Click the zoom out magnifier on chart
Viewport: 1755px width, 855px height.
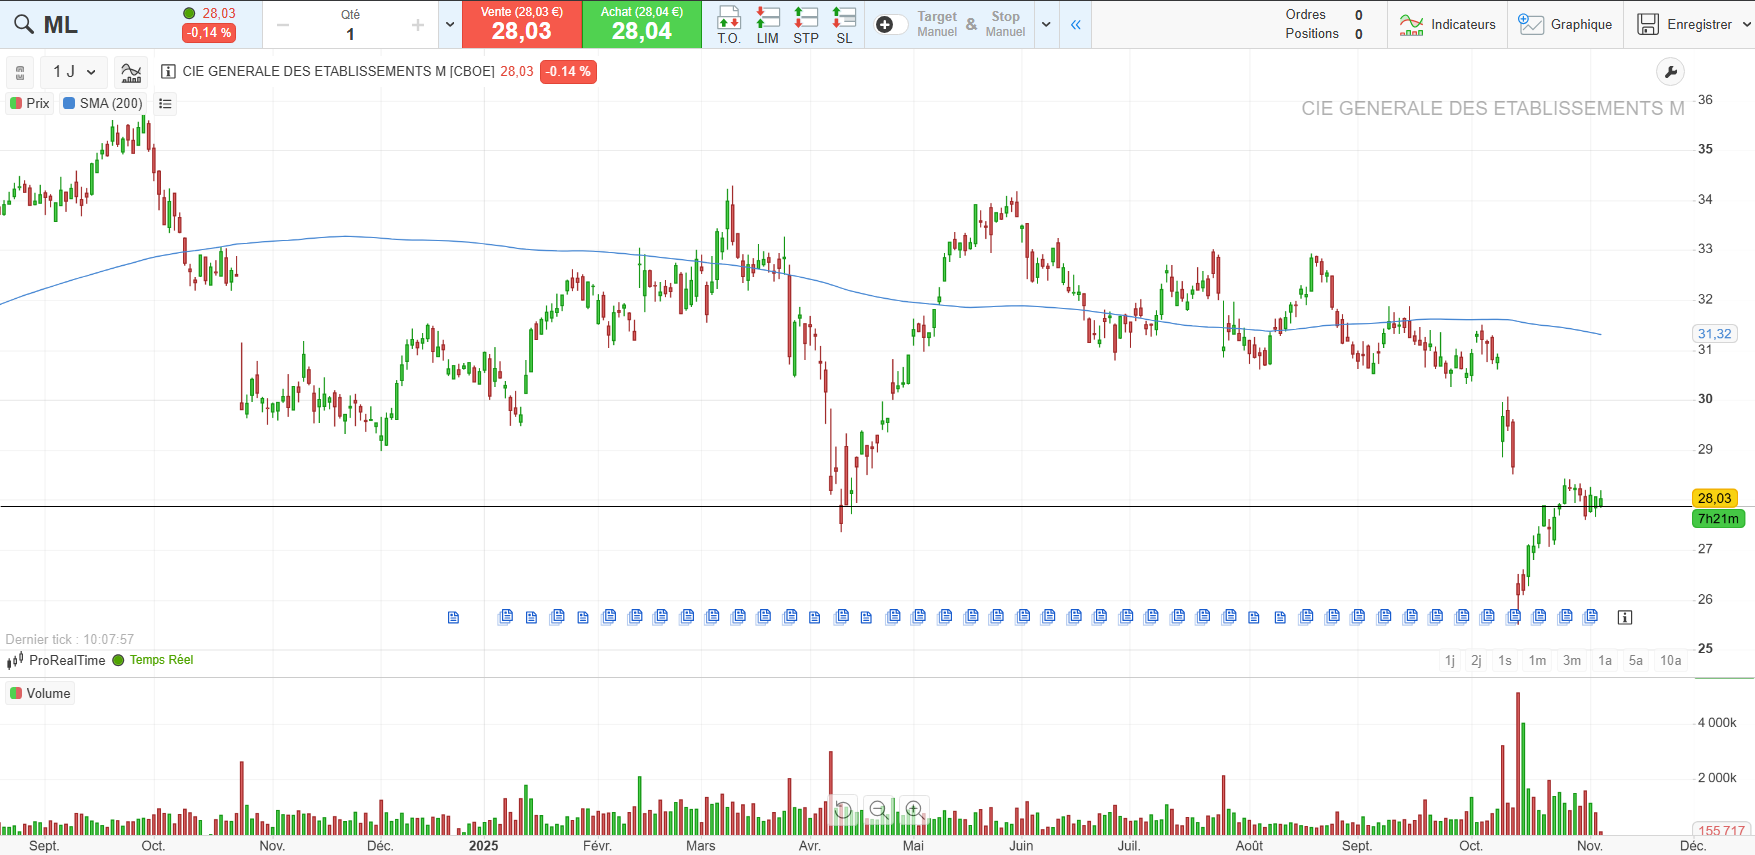pos(878,810)
